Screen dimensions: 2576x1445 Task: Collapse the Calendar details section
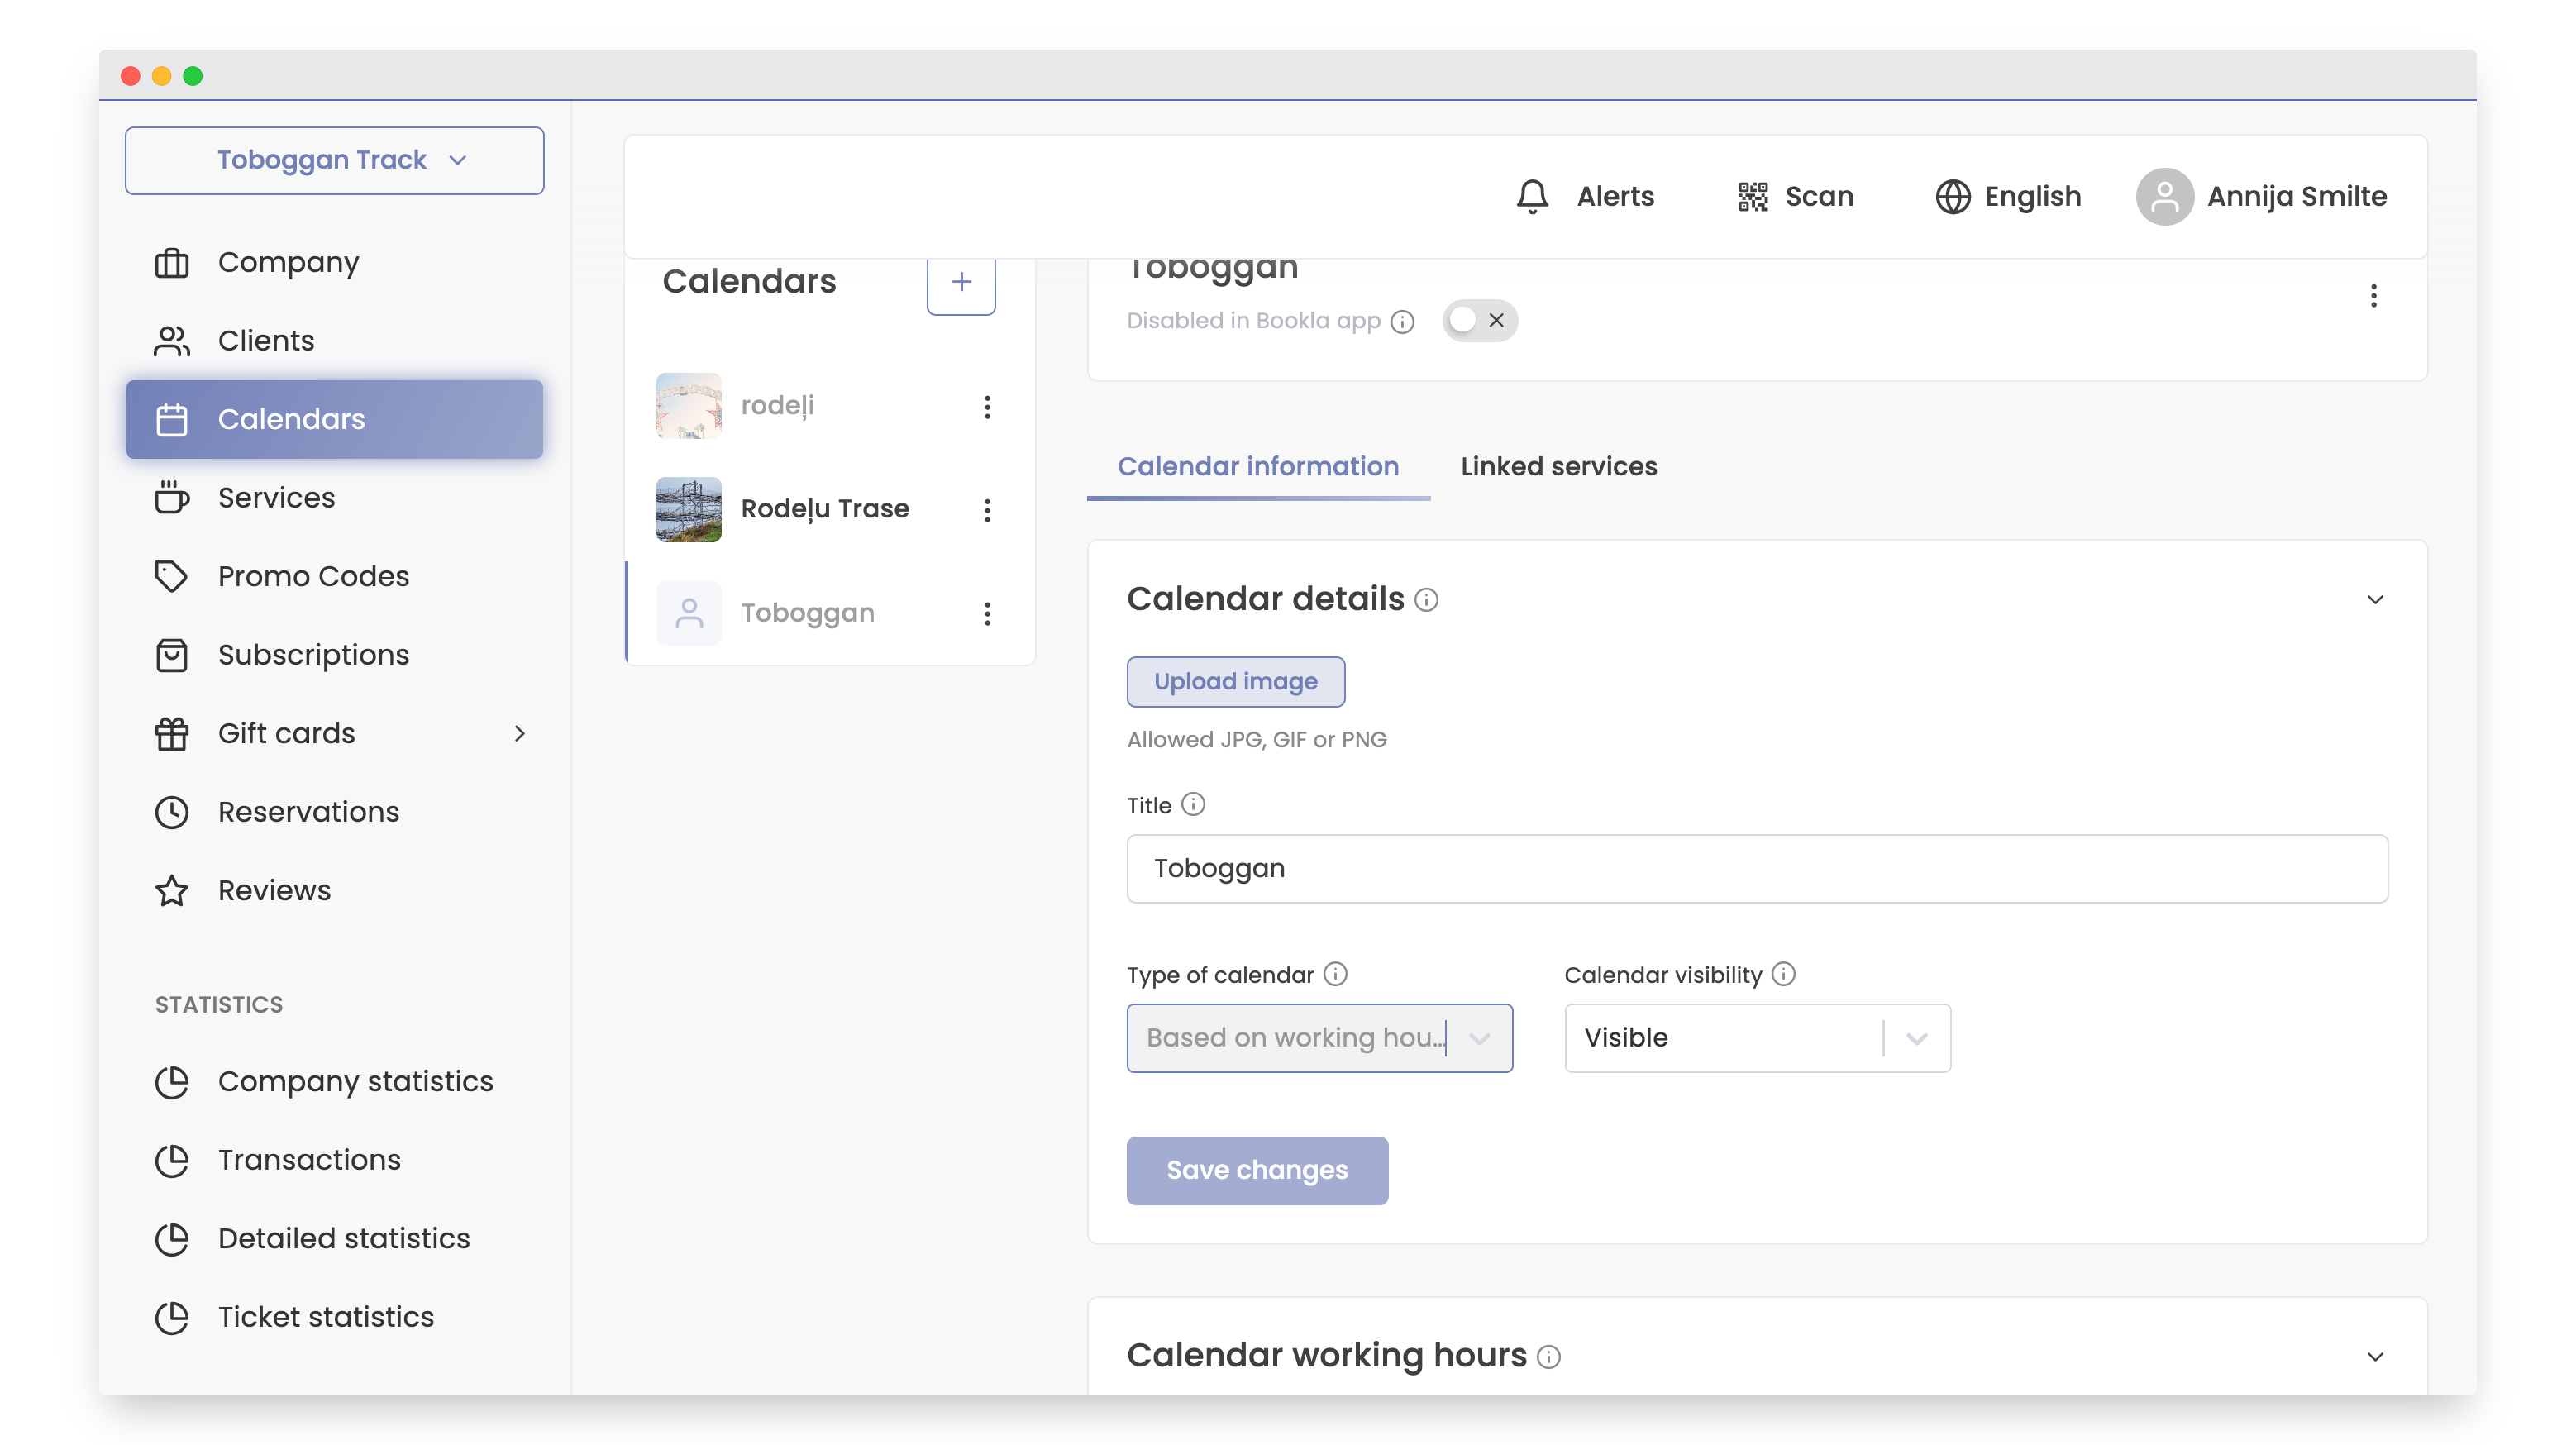(x=2375, y=599)
